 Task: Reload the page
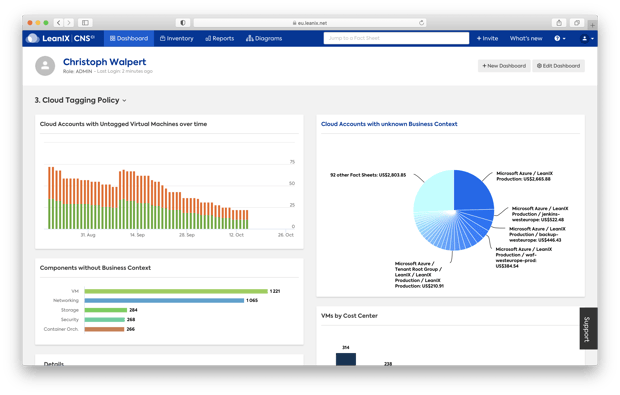pos(421,23)
